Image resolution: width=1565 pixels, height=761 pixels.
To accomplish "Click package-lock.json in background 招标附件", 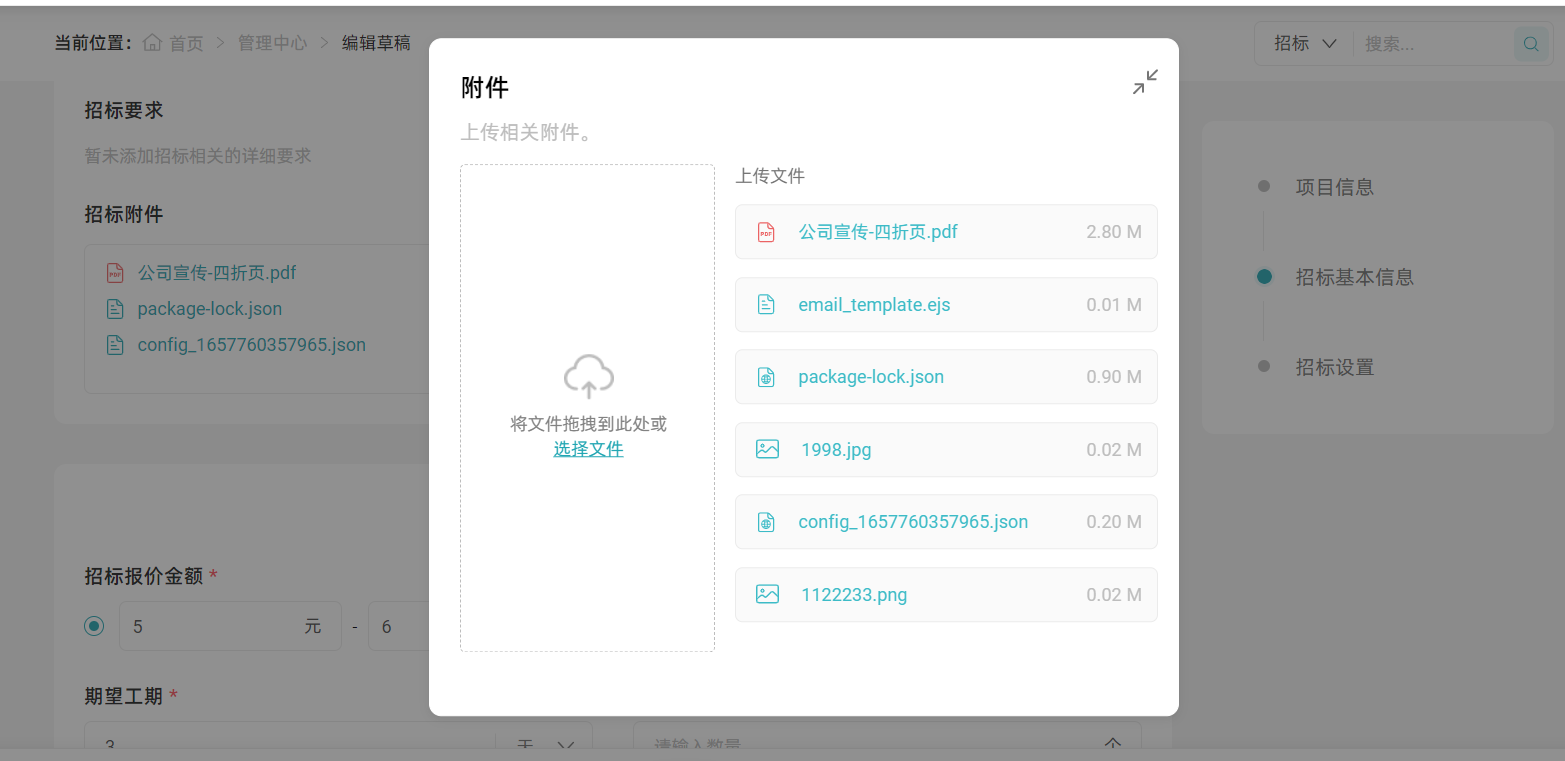I will 210,309.
